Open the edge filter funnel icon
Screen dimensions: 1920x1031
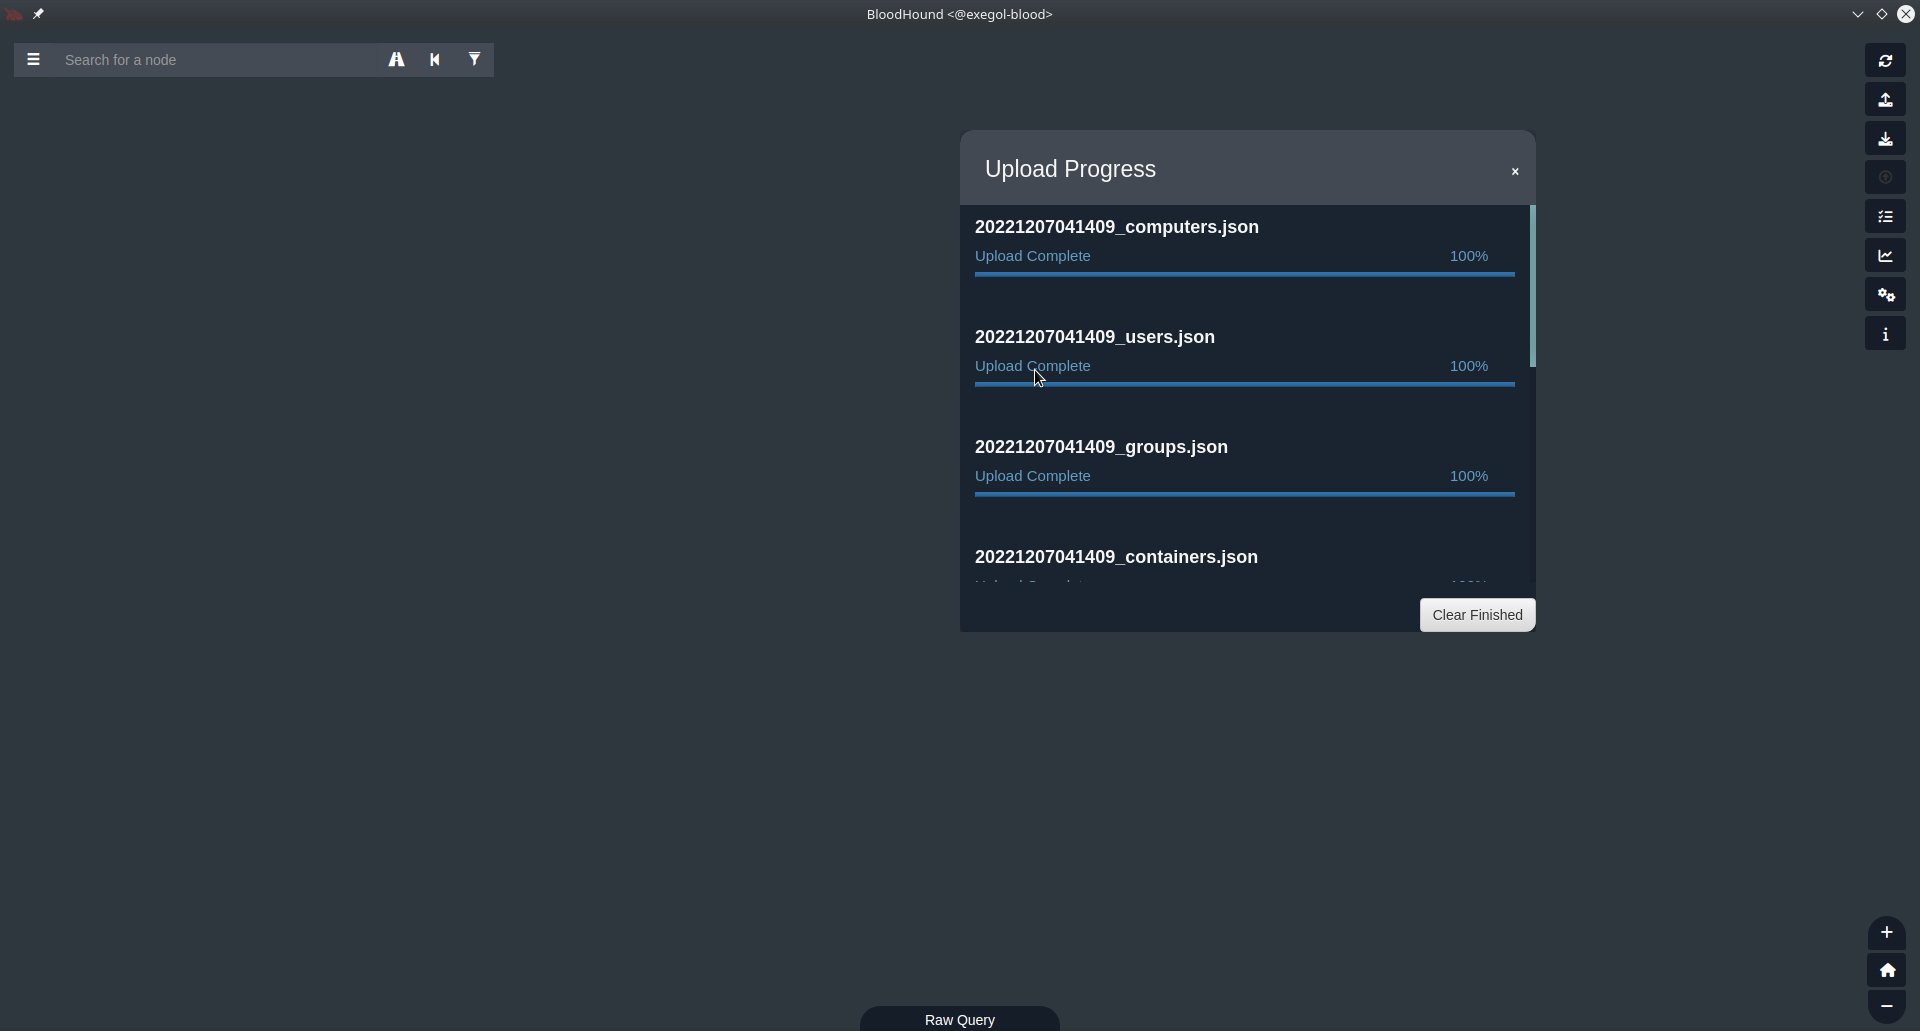474,60
